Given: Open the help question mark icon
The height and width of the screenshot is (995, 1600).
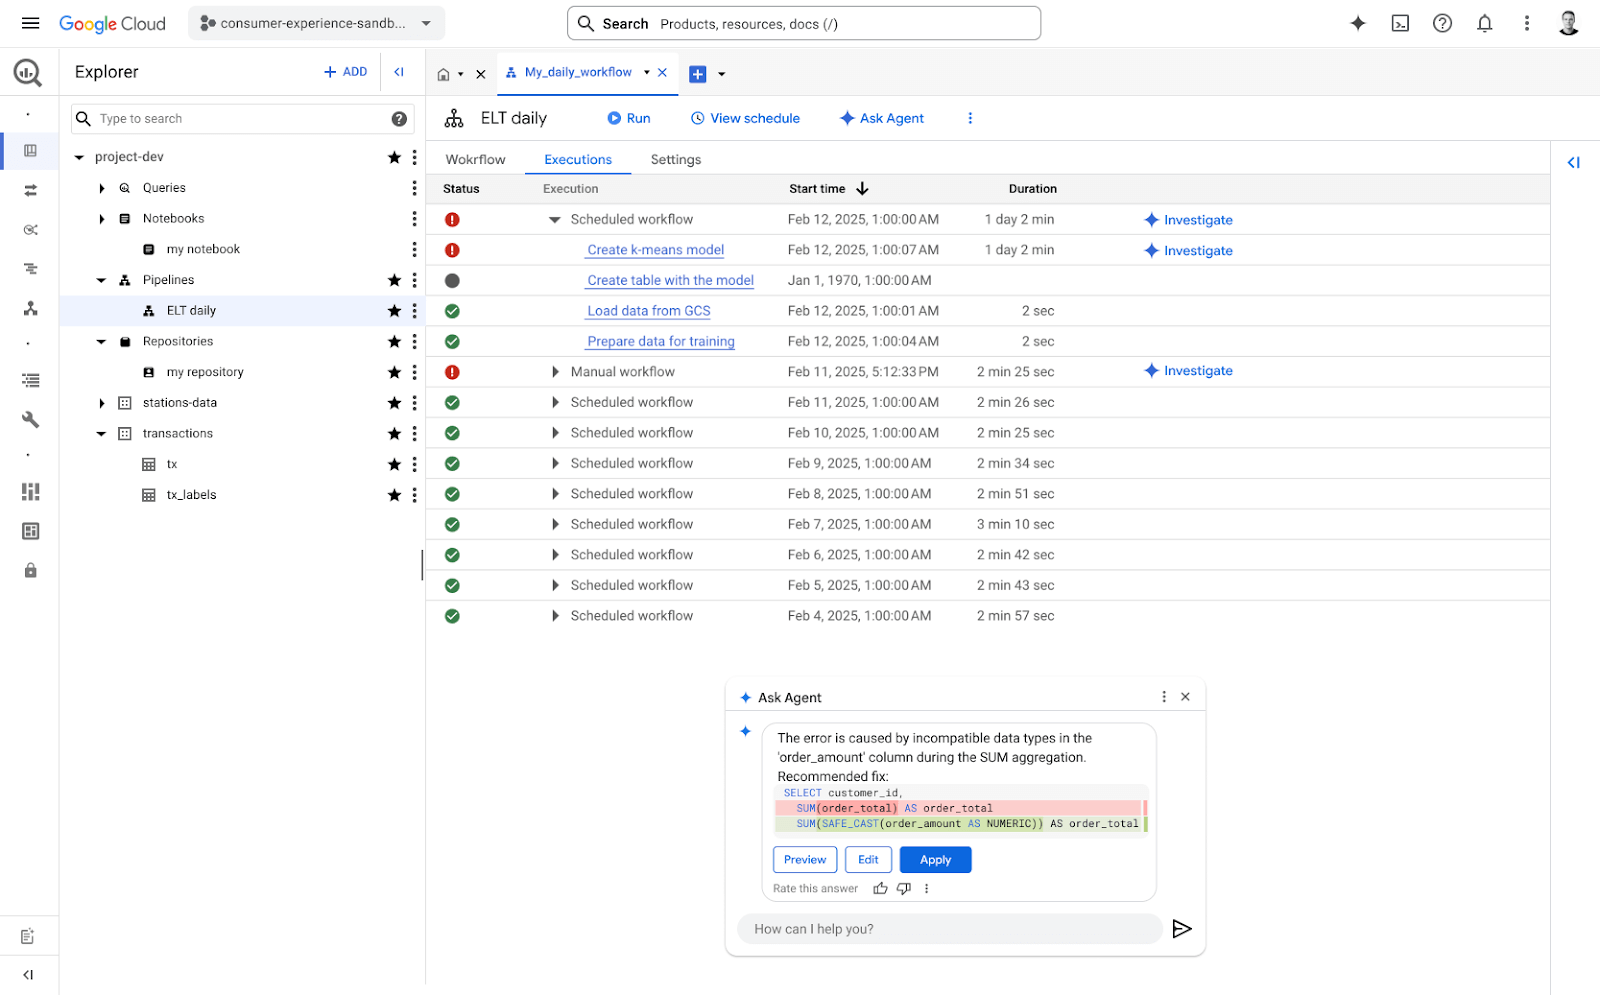Looking at the screenshot, I should pyautogui.click(x=1442, y=23).
